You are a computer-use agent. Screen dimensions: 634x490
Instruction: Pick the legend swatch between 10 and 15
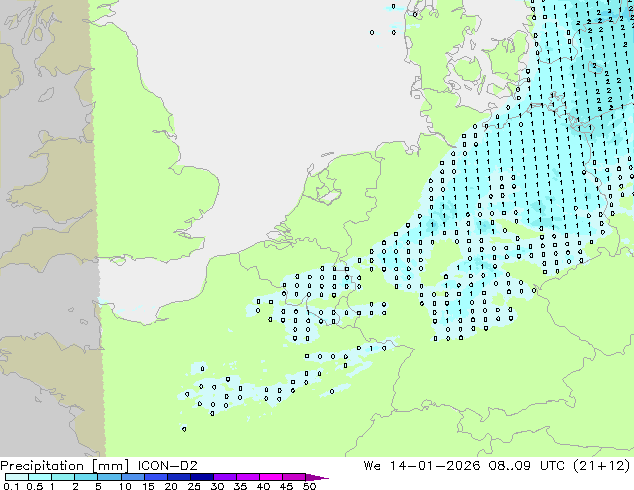click(132, 477)
